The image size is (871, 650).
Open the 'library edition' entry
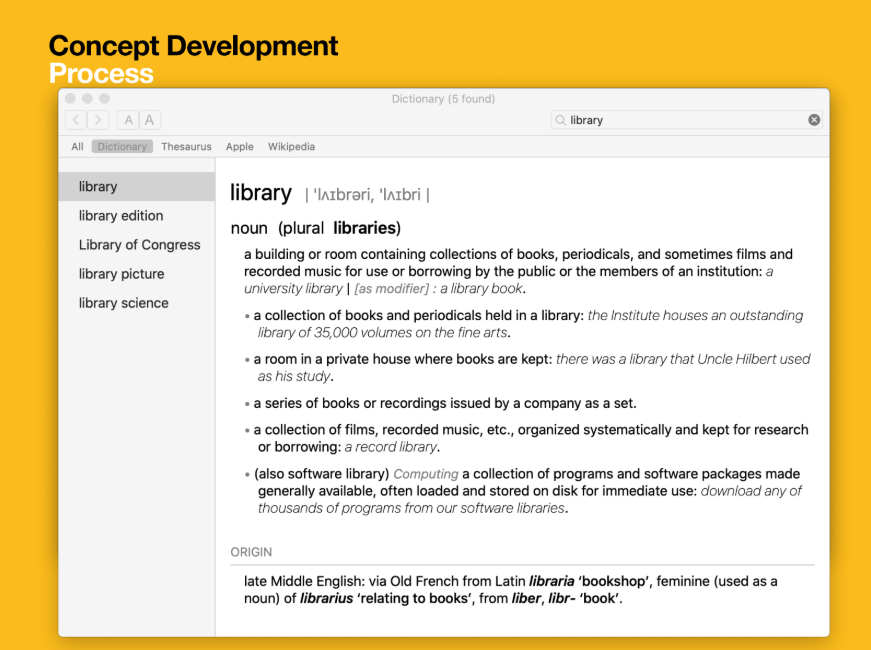click(x=121, y=216)
